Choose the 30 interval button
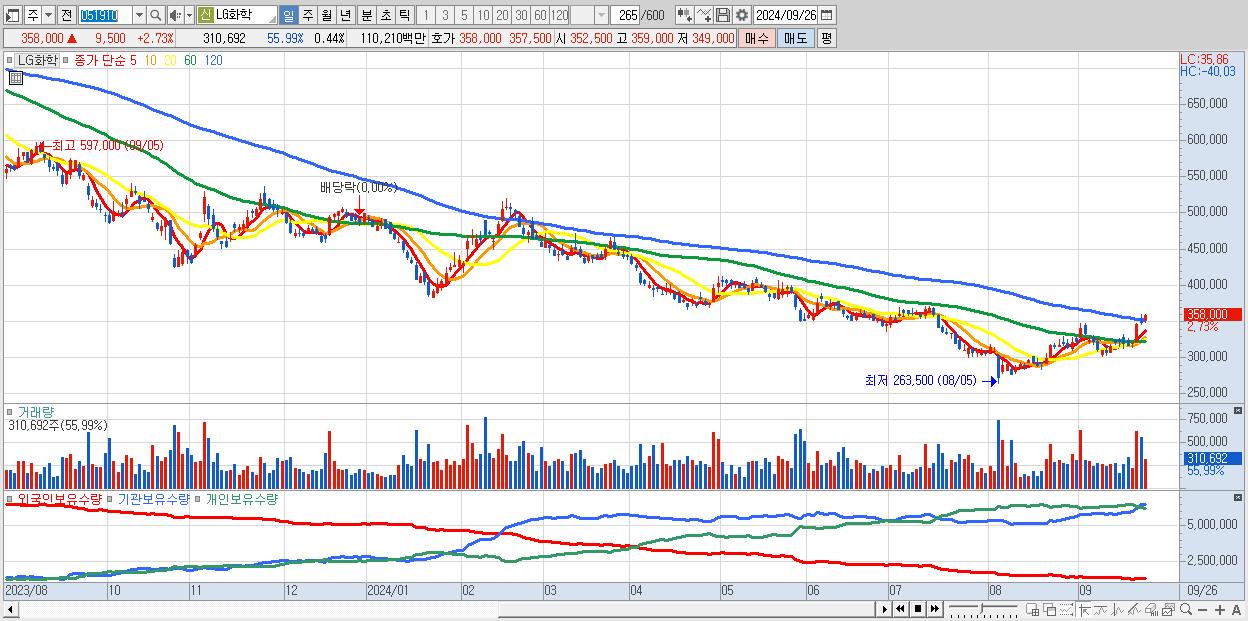 (x=521, y=15)
